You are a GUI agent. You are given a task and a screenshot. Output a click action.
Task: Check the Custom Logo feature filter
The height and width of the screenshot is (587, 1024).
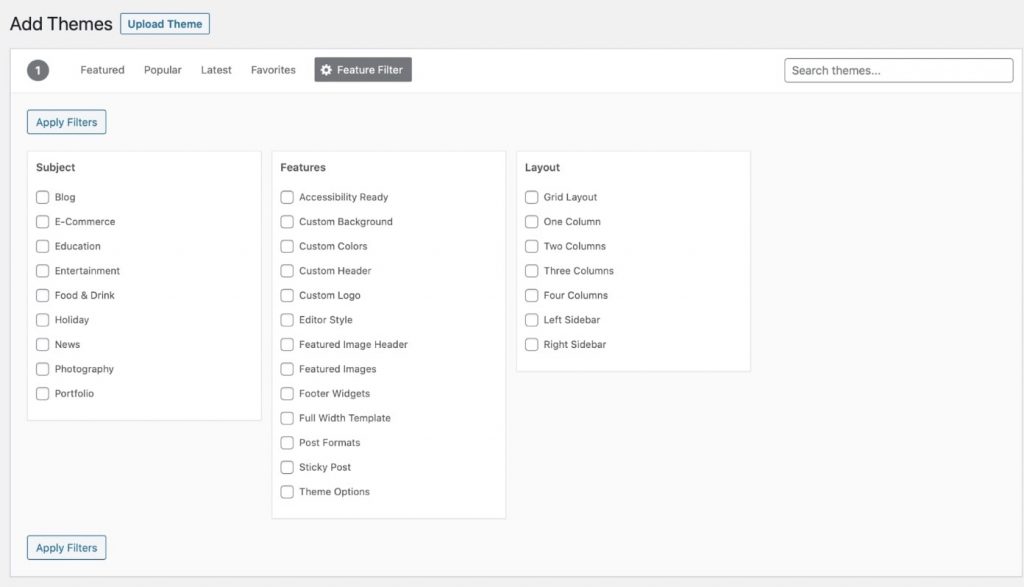(x=287, y=295)
